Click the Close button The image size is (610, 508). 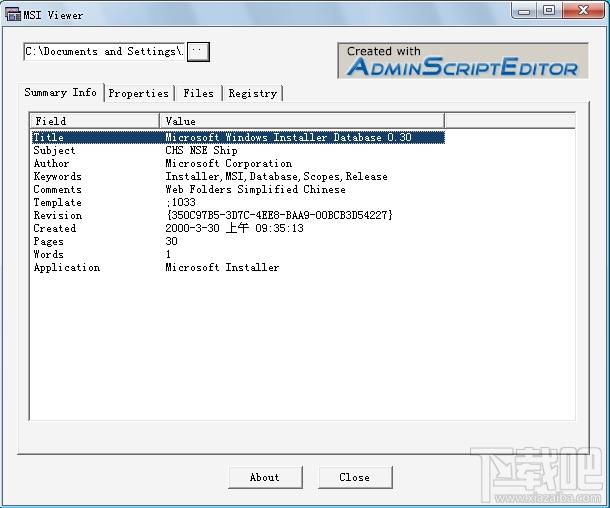click(355, 477)
